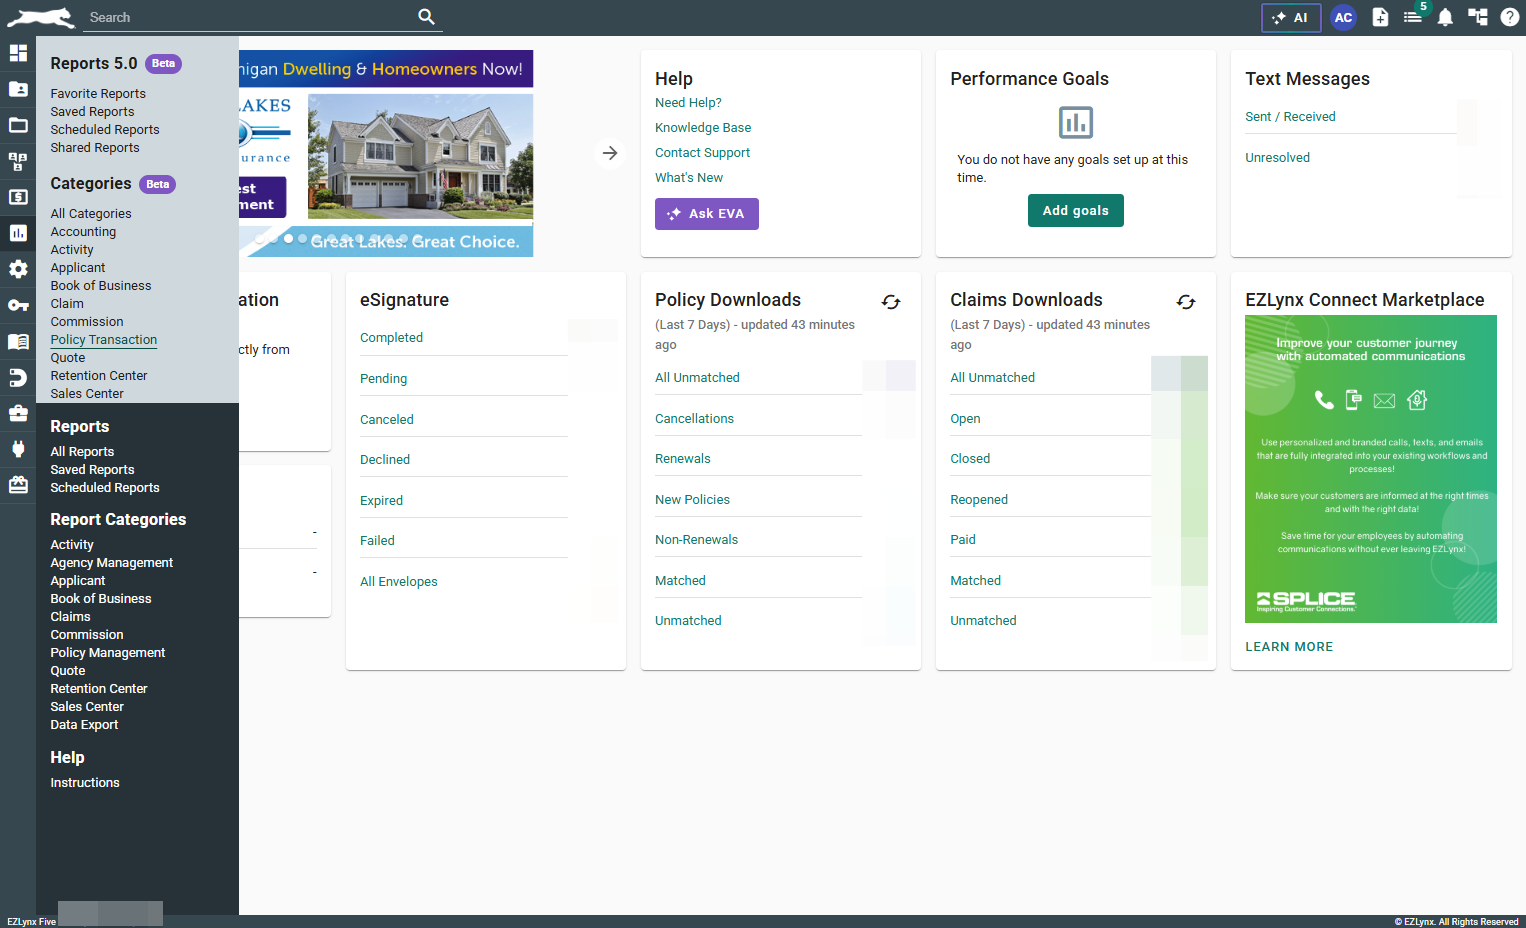Select the Policy Transaction category

tap(104, 340)
